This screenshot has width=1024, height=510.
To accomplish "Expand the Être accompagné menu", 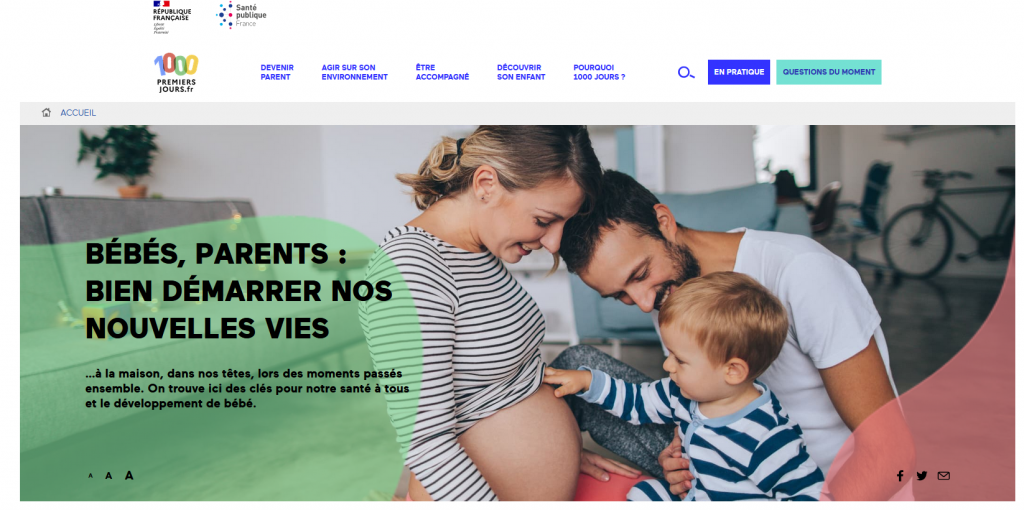I will click(x=442, y=72).
